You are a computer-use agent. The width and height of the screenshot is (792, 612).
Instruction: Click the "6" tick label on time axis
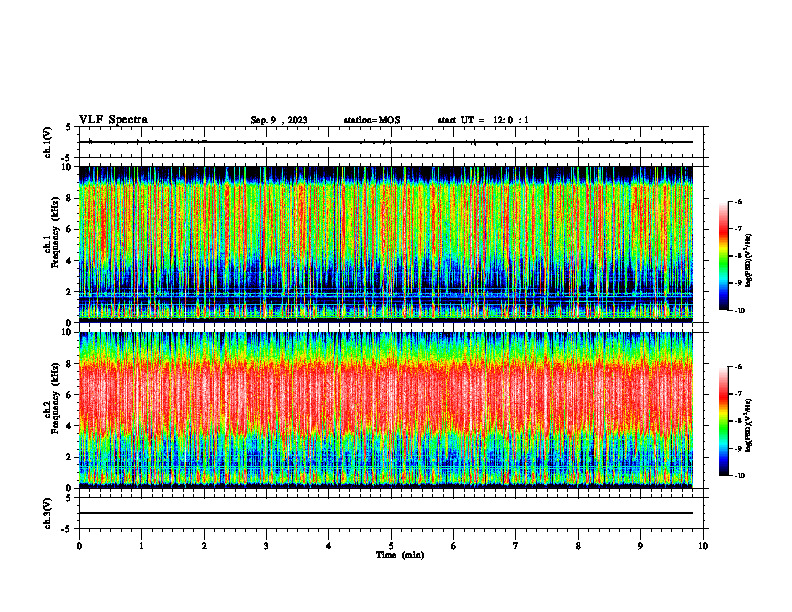[454, 546]
